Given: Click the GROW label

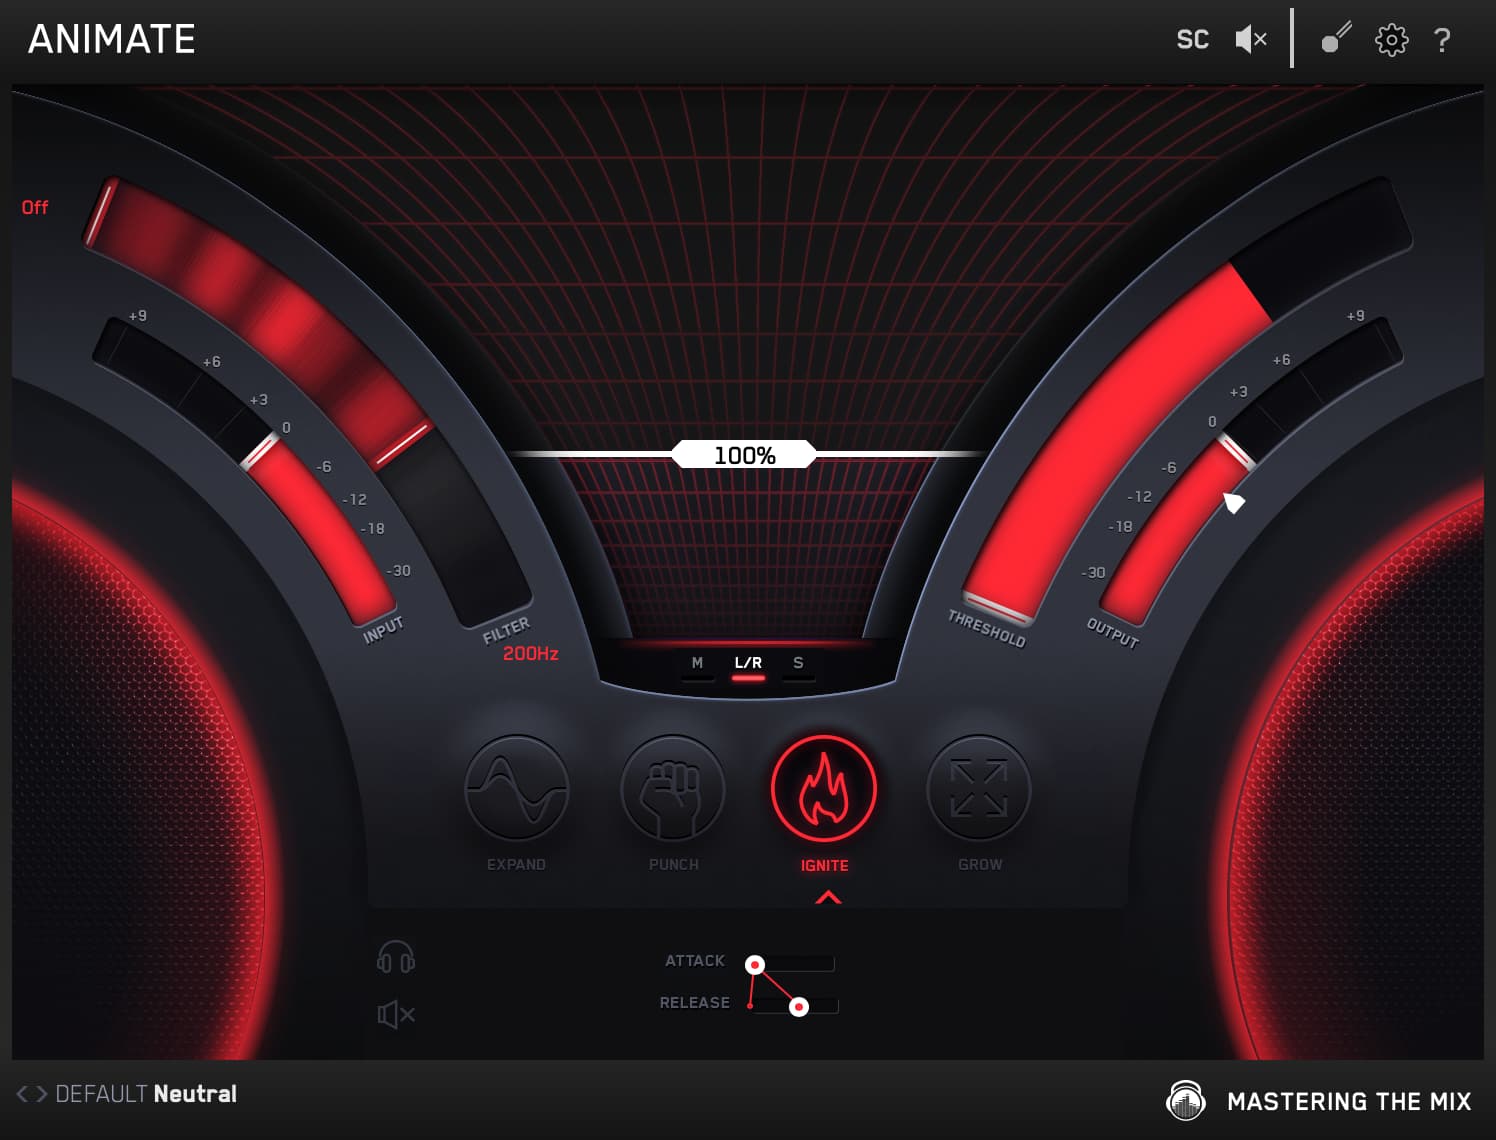Looking at the screenshot, I should [x=980, y=864].
